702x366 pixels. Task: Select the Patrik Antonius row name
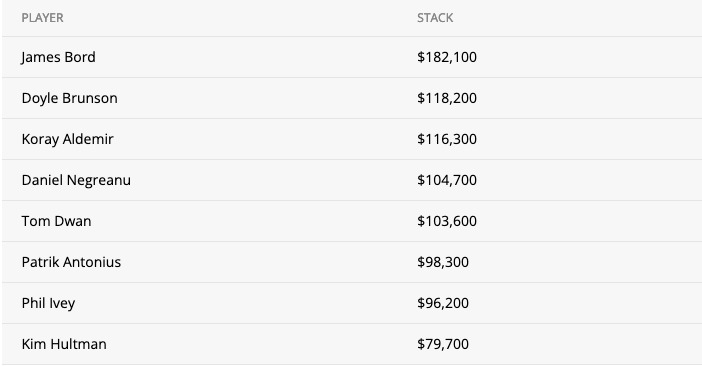[x=71, y=262]
